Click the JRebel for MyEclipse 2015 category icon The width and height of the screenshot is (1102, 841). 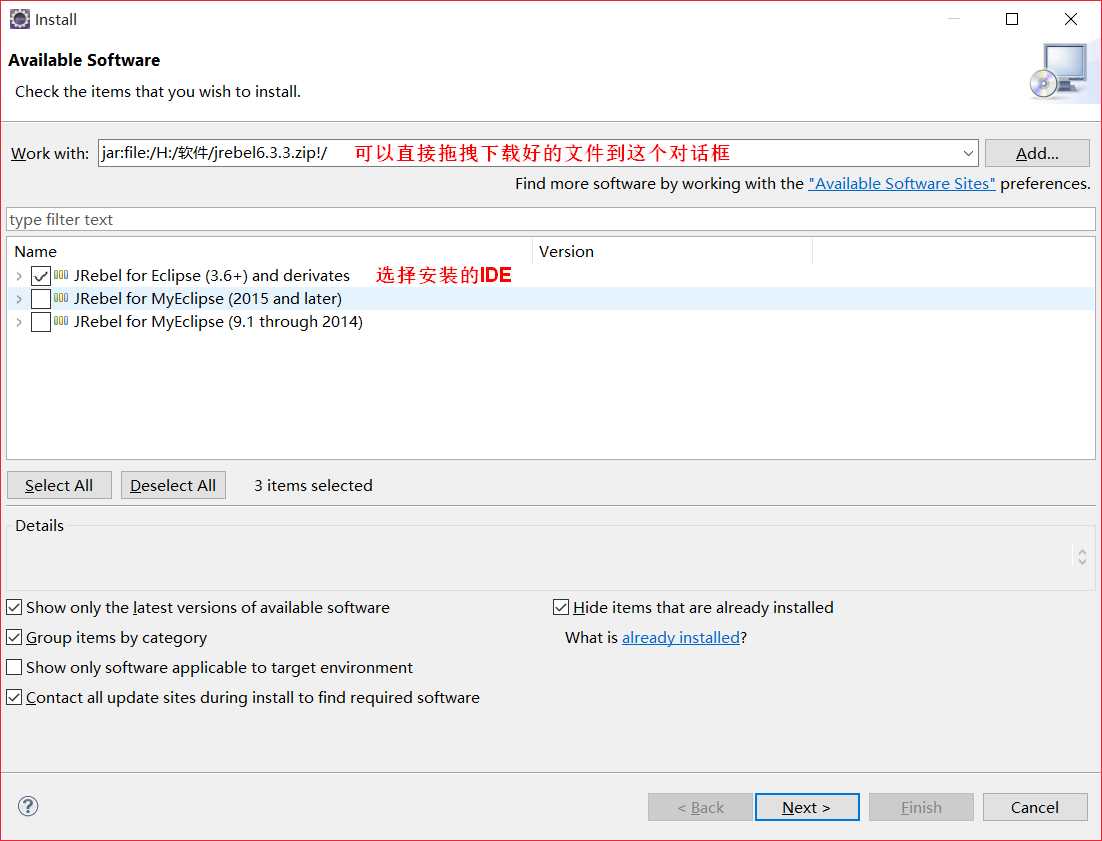tap(61, 298)
